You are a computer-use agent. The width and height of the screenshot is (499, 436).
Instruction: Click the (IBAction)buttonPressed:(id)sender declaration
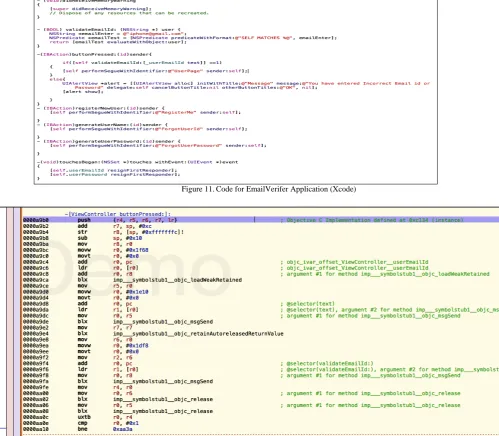pyautogui.click(x=95, y=54)
